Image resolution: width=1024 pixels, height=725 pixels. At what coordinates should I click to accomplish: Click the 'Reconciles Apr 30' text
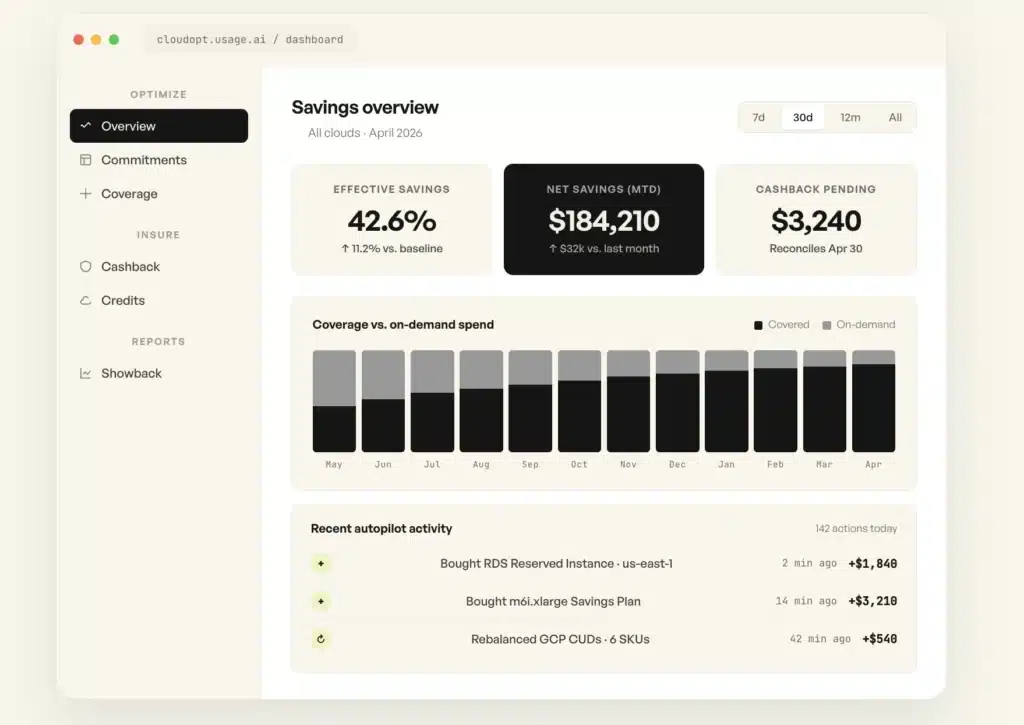816,249
